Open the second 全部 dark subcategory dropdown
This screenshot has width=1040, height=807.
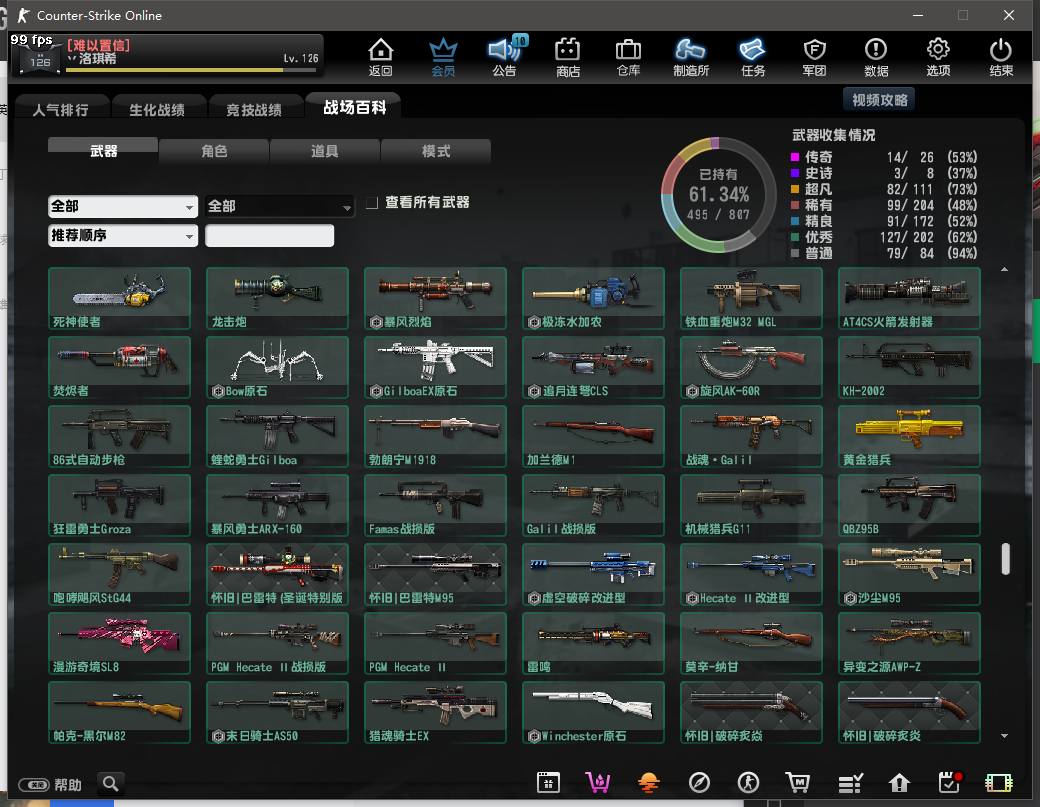279,206
